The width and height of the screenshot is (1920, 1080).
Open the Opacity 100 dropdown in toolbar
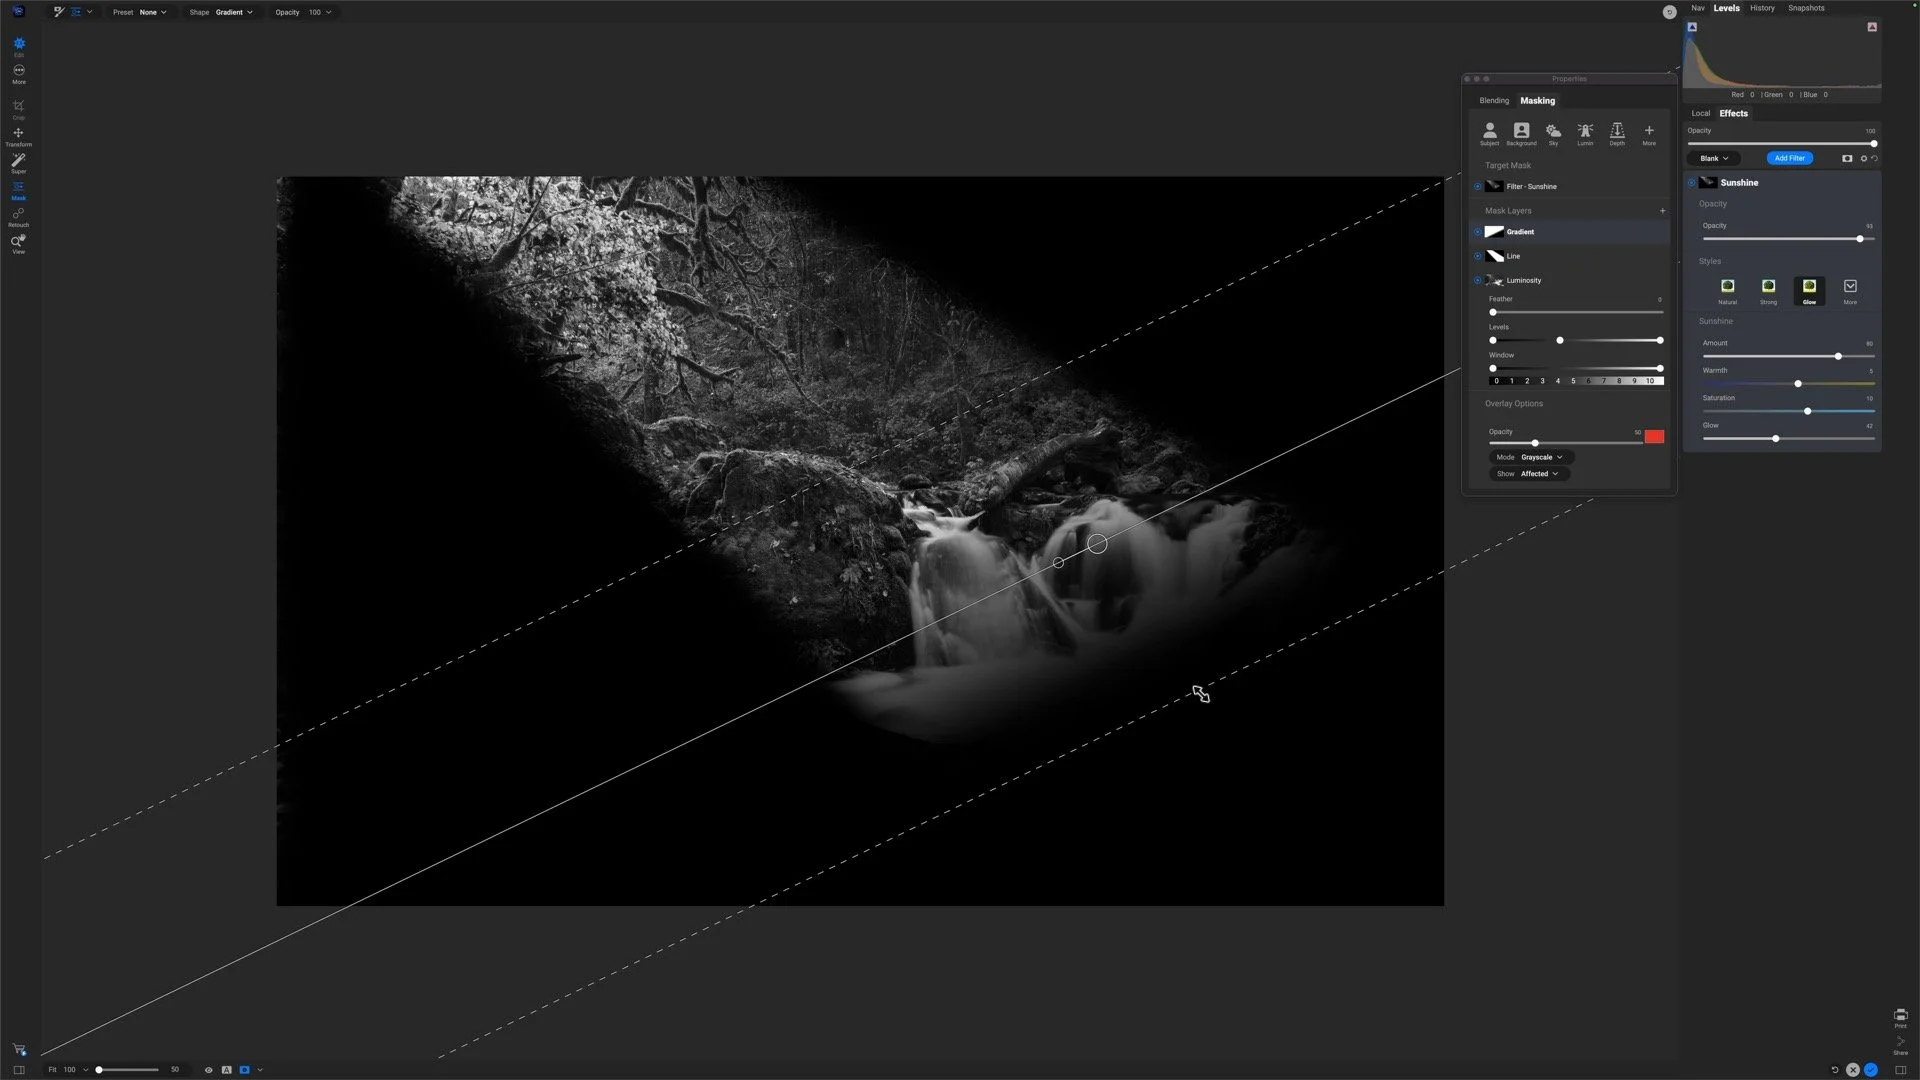tap(304, 12)
